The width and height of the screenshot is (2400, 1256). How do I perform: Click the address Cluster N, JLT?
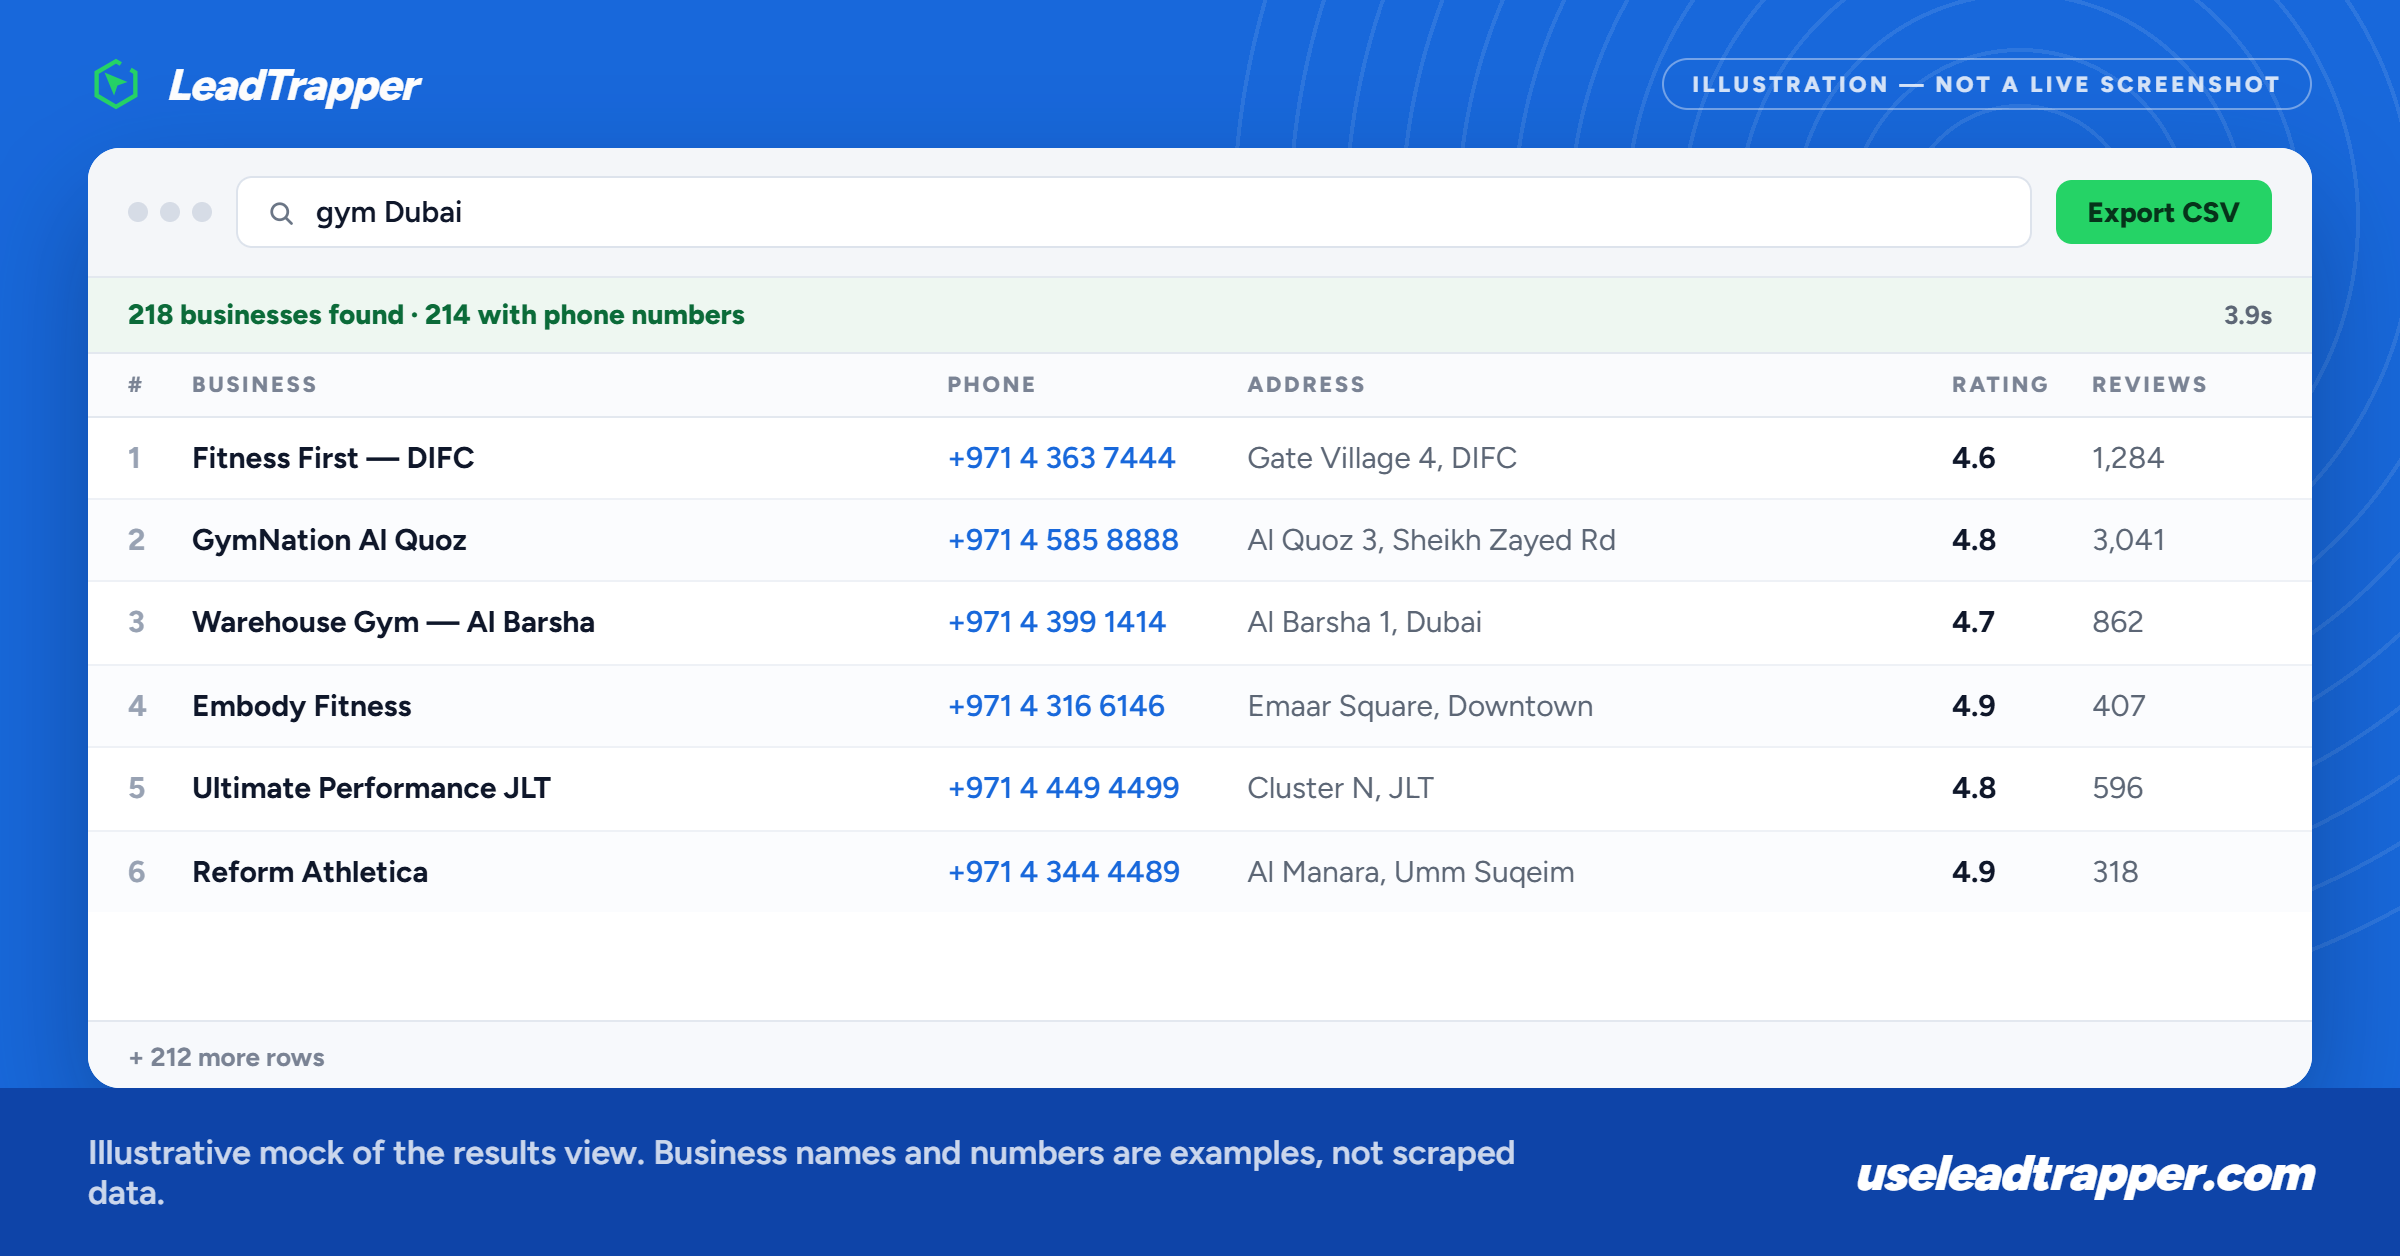pos(1340,788)
